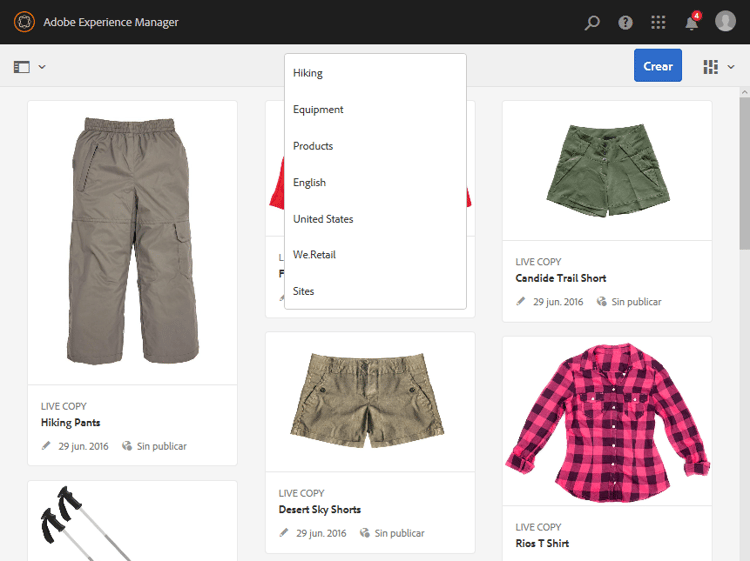Expand the view switcher dropdown chevron
Viewport: 750px width, 561px height.
(x=731, y=67)
